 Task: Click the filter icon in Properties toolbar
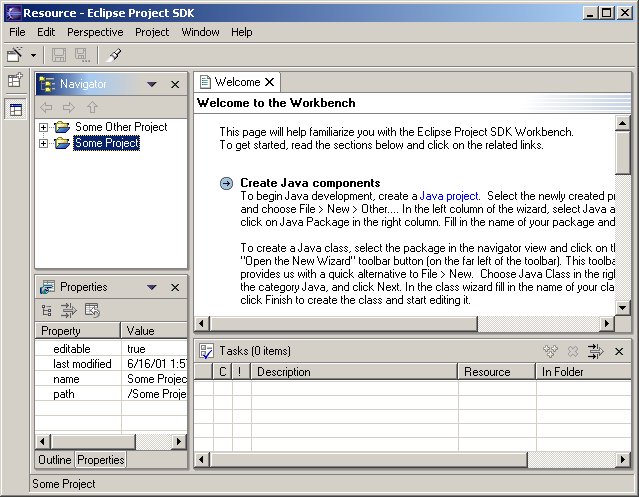pyautogui.click(x=69, y=310)
